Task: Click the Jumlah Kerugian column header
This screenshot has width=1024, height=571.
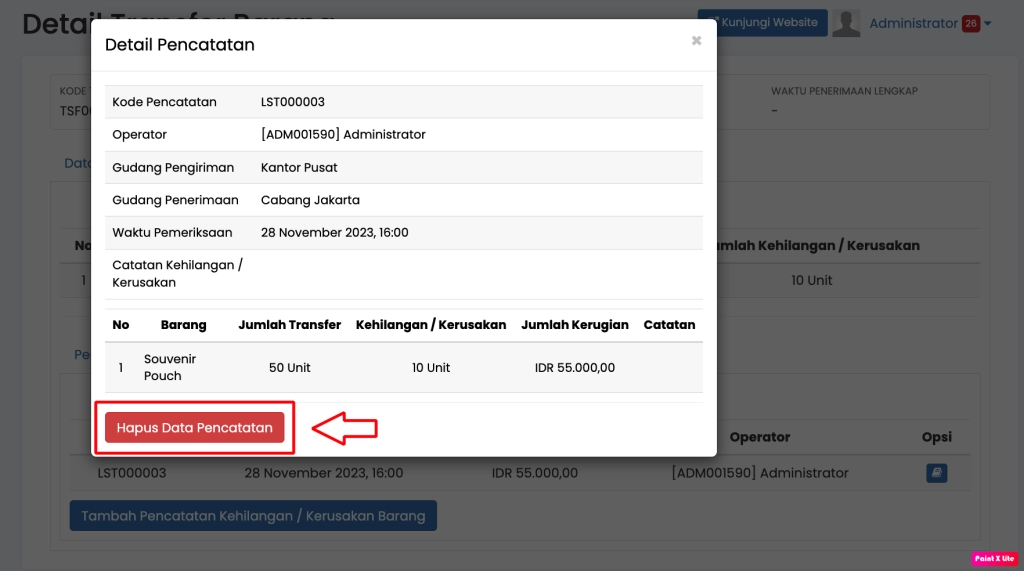Action: pos(575,325)
